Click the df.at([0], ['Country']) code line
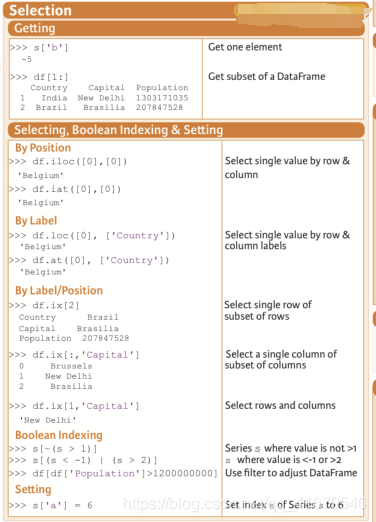 point(89,260)
